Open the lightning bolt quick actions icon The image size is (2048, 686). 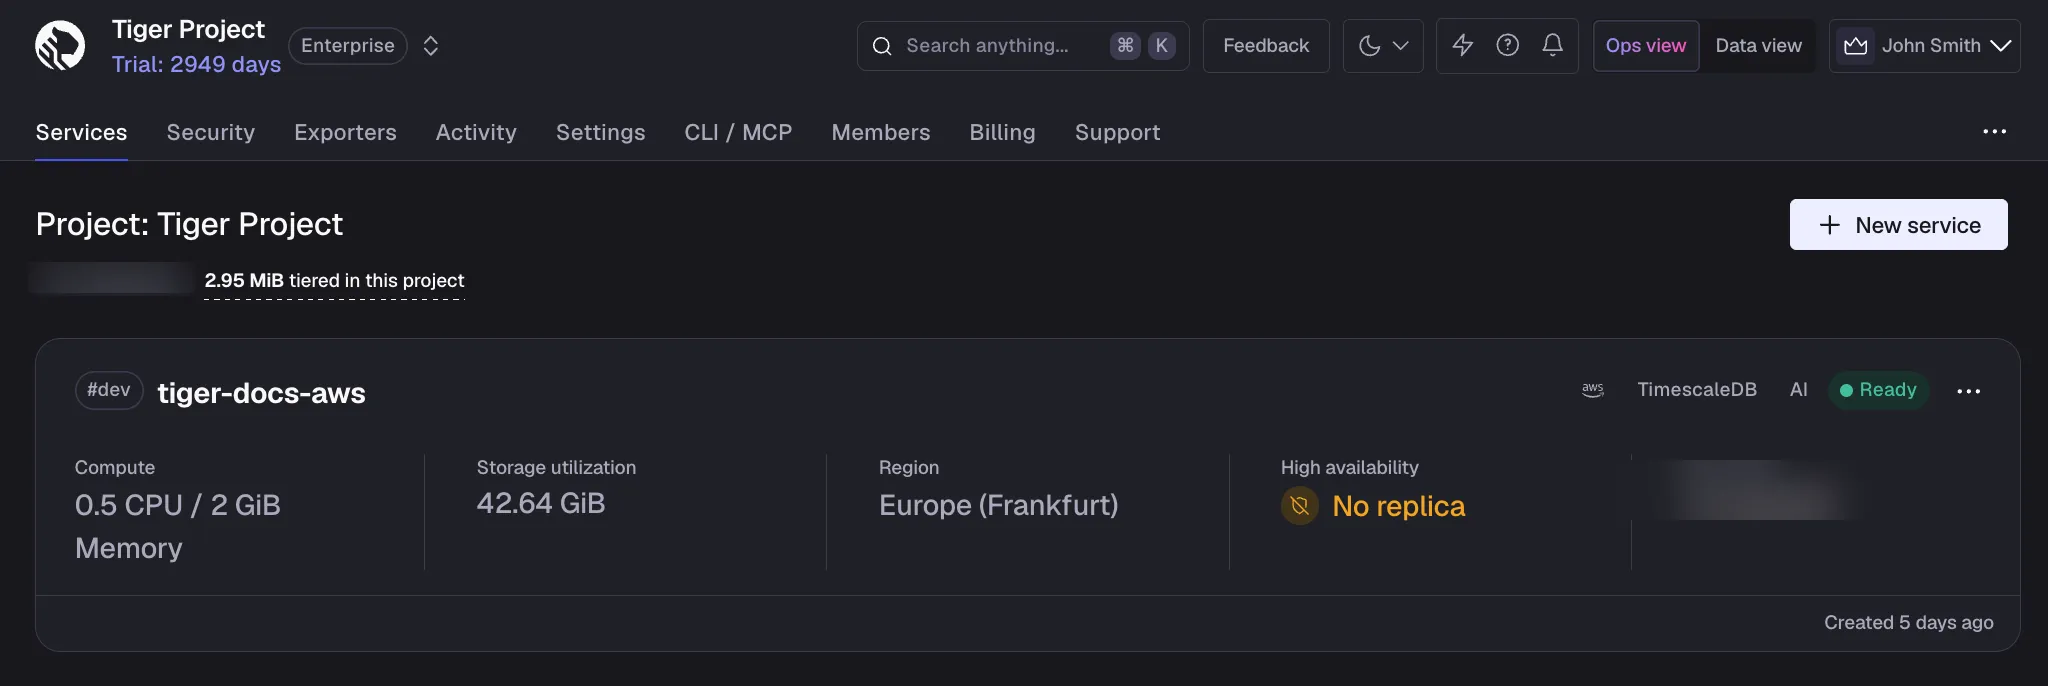(x=1462, y=45)
